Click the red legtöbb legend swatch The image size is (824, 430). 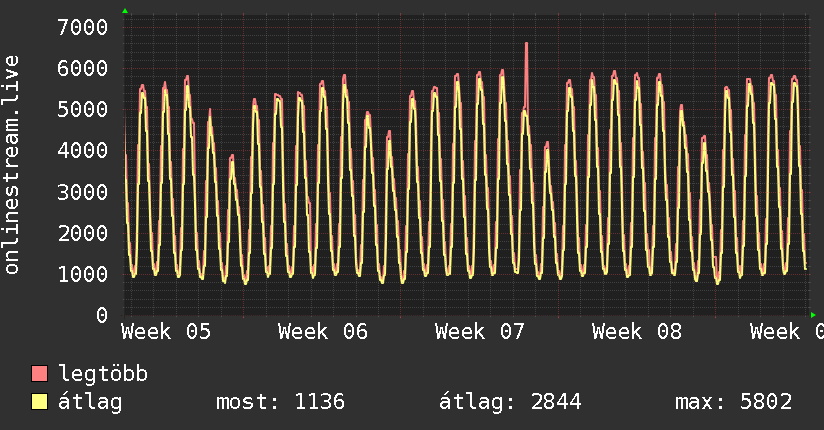tap(40, 375)
